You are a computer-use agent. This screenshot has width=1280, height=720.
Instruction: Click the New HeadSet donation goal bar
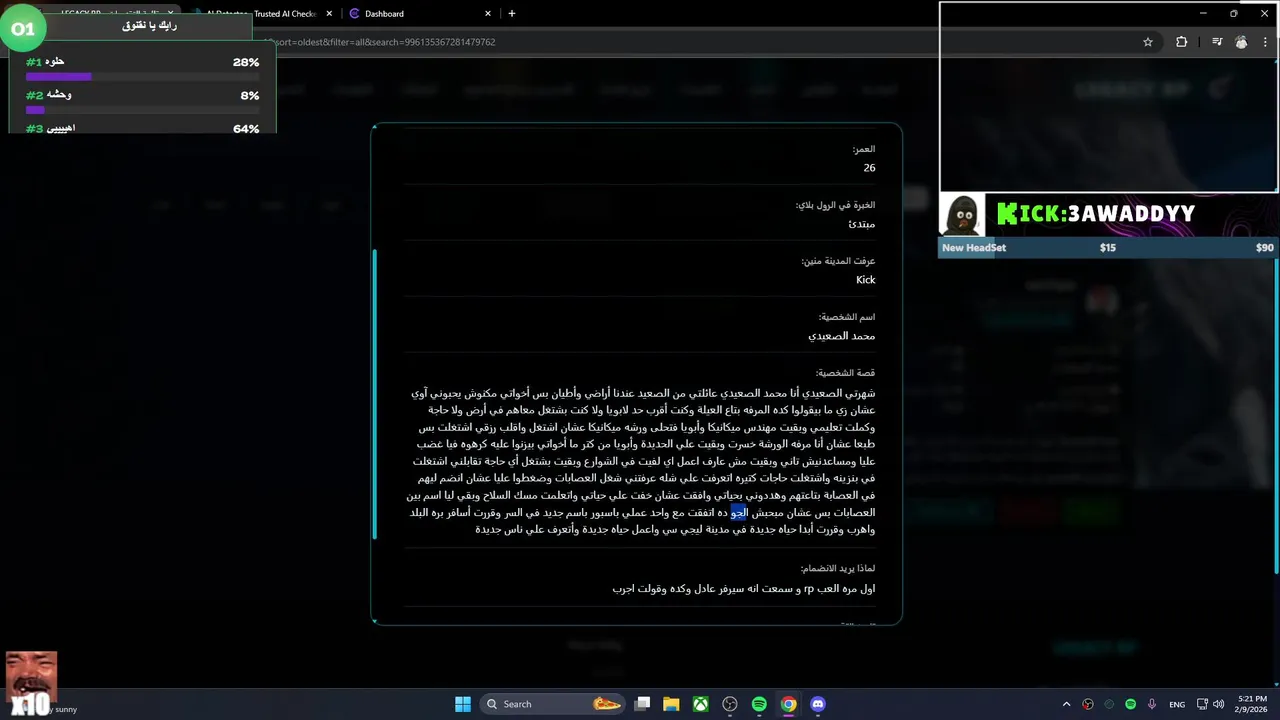(x=1108, y=247)
